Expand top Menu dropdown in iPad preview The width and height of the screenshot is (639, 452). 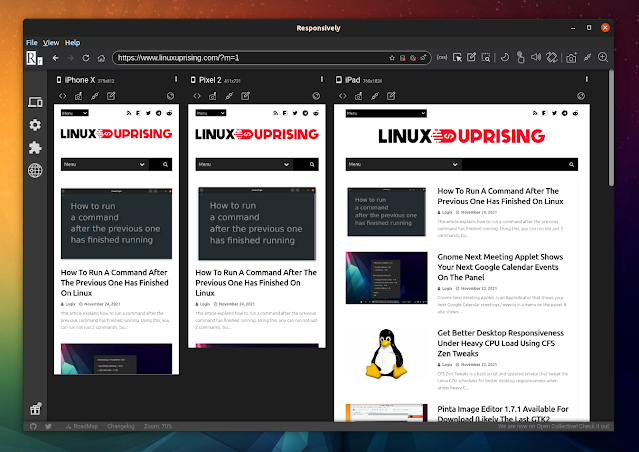tap(386, 113)
